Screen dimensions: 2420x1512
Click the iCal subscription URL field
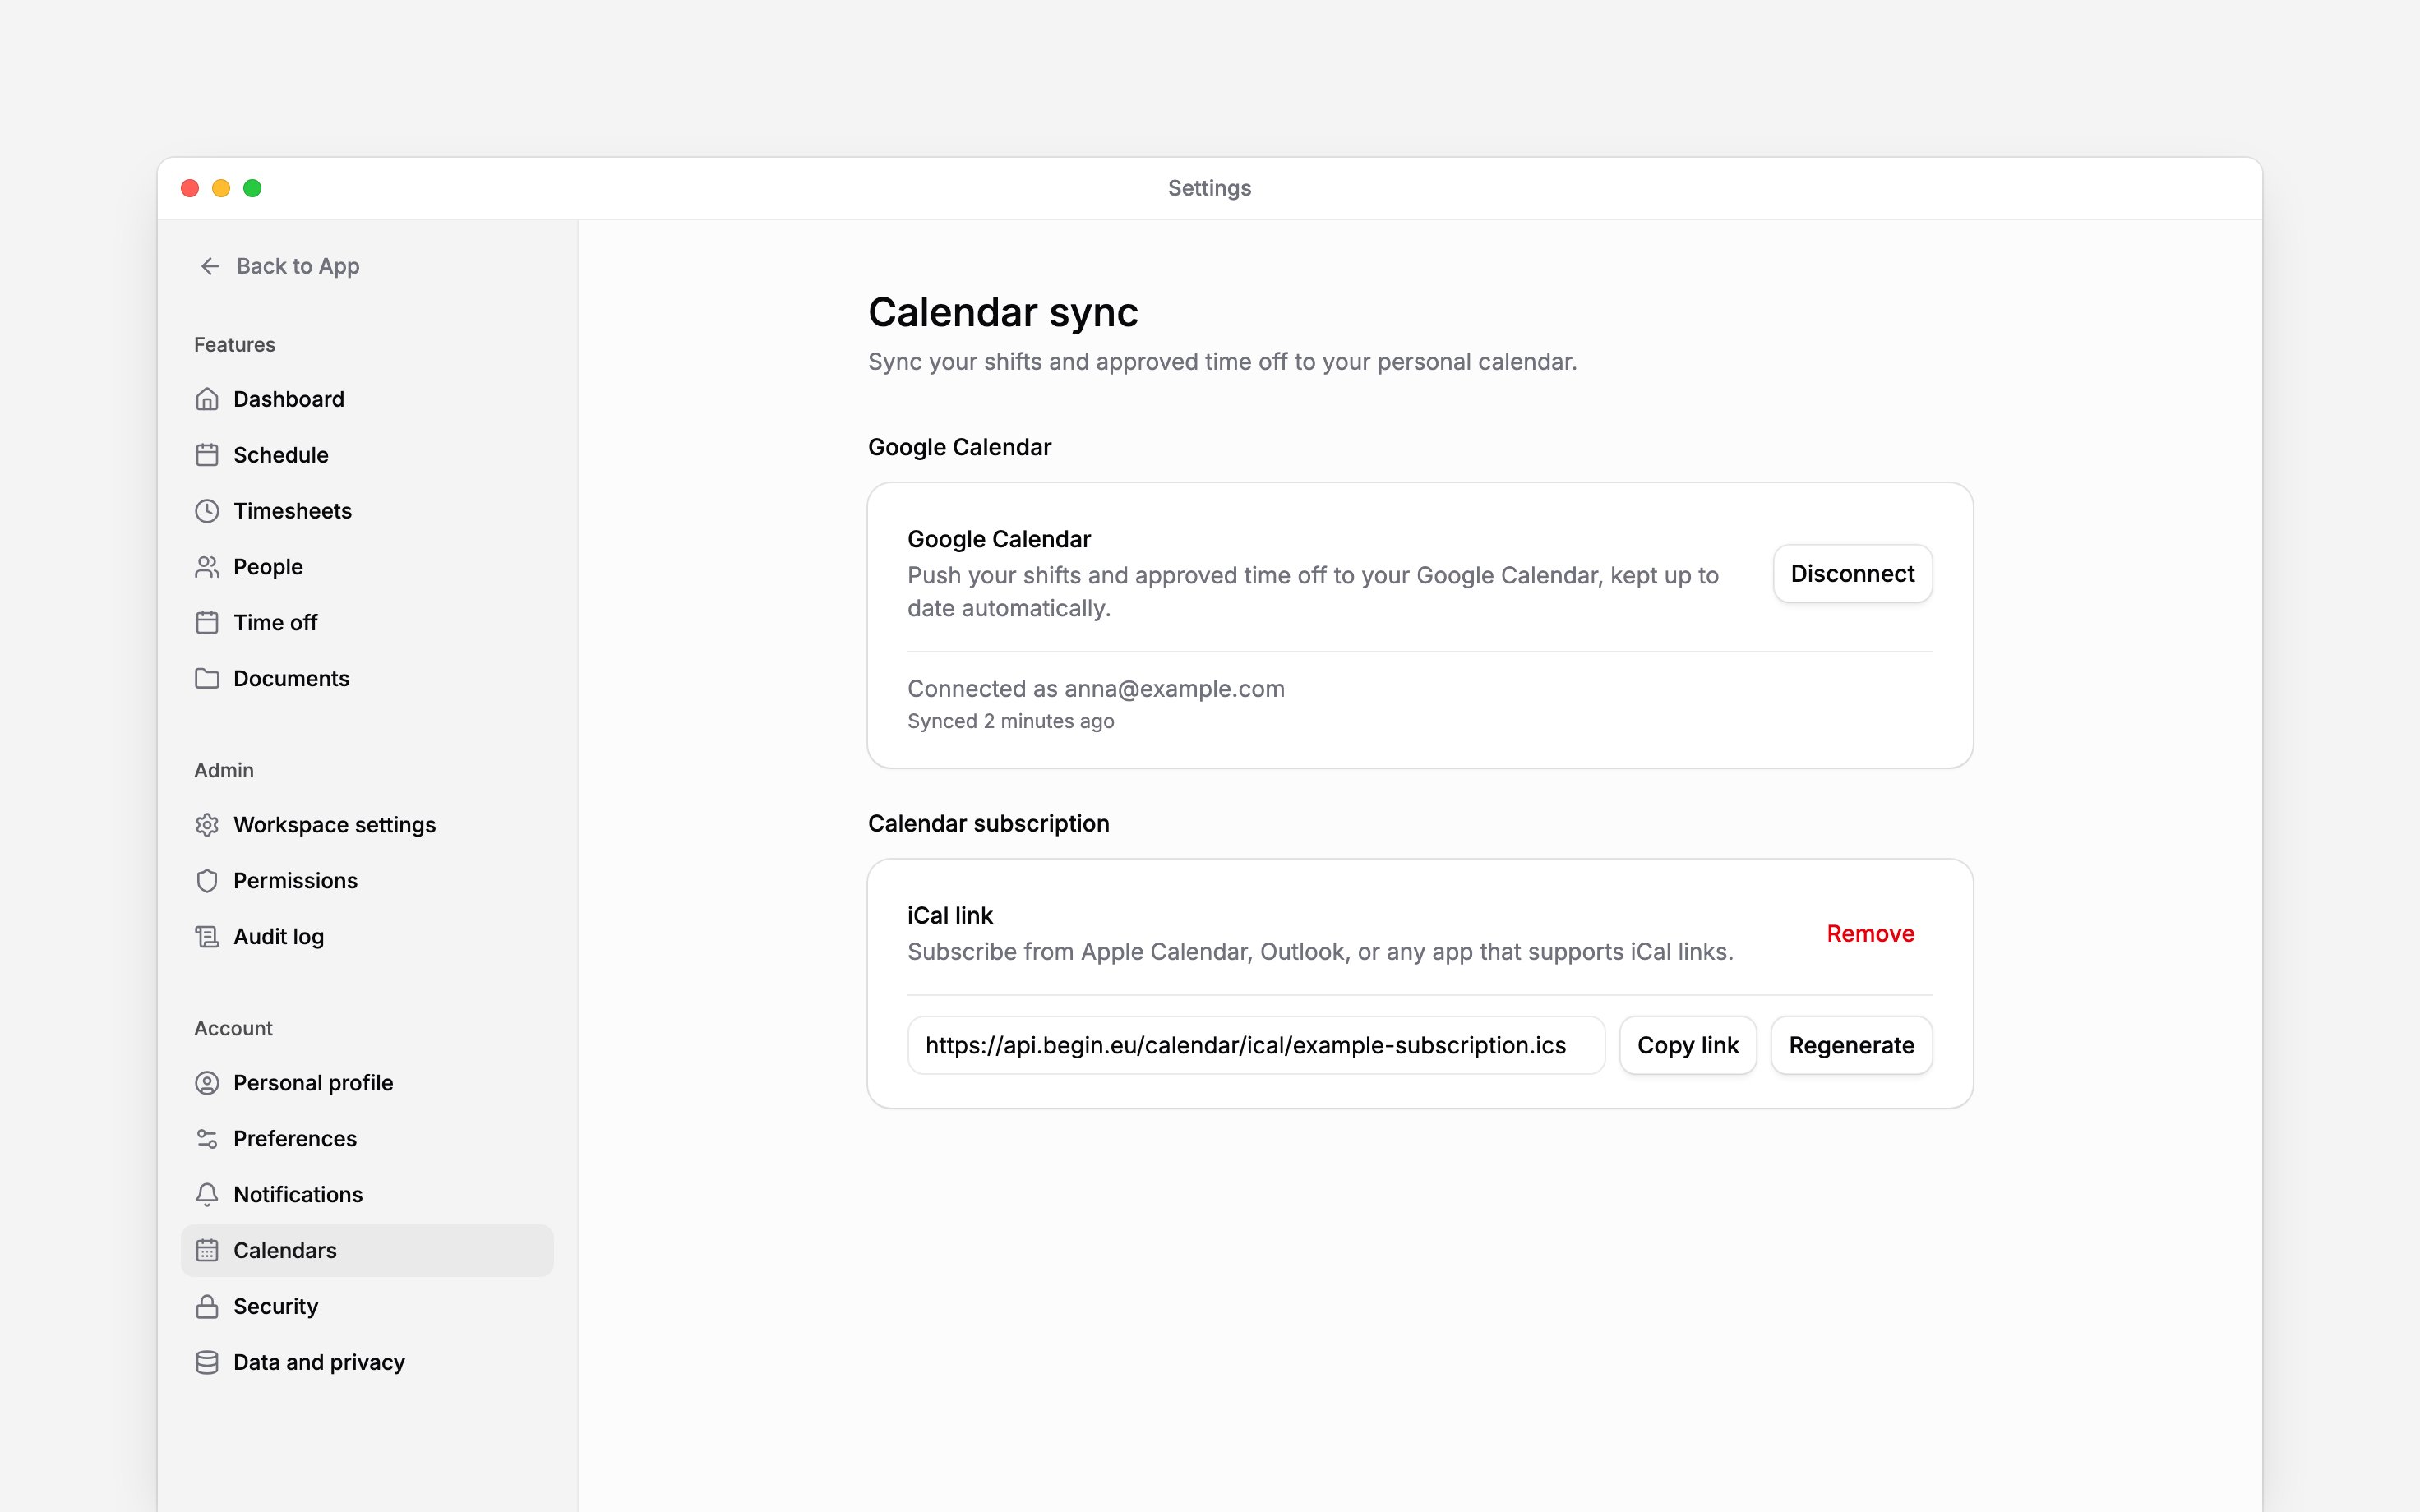1256,1046
